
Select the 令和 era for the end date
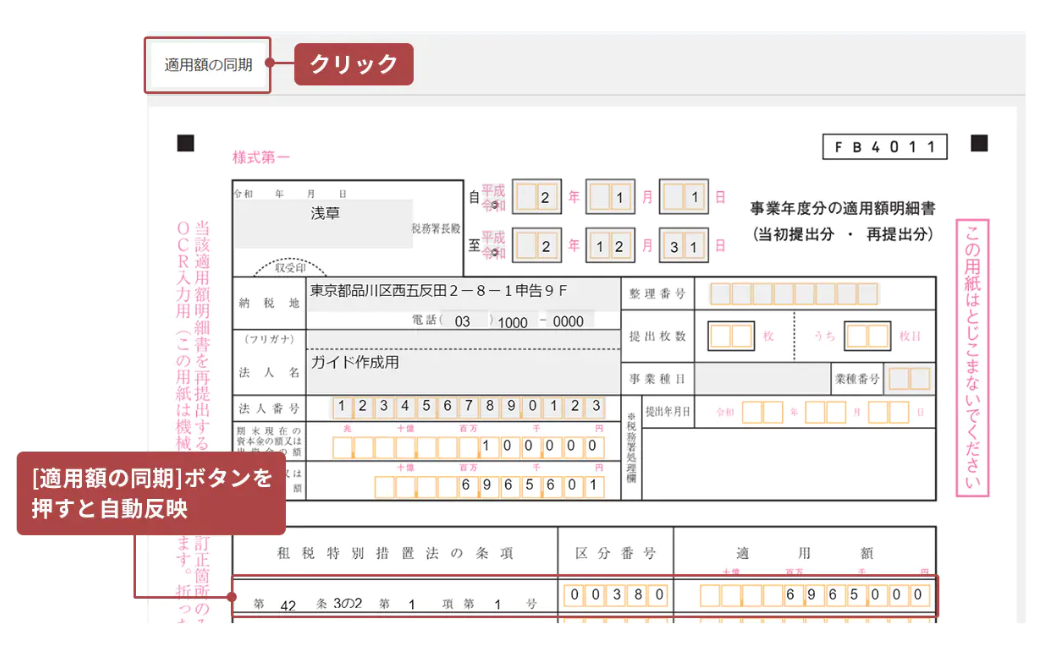coord(494,253)
